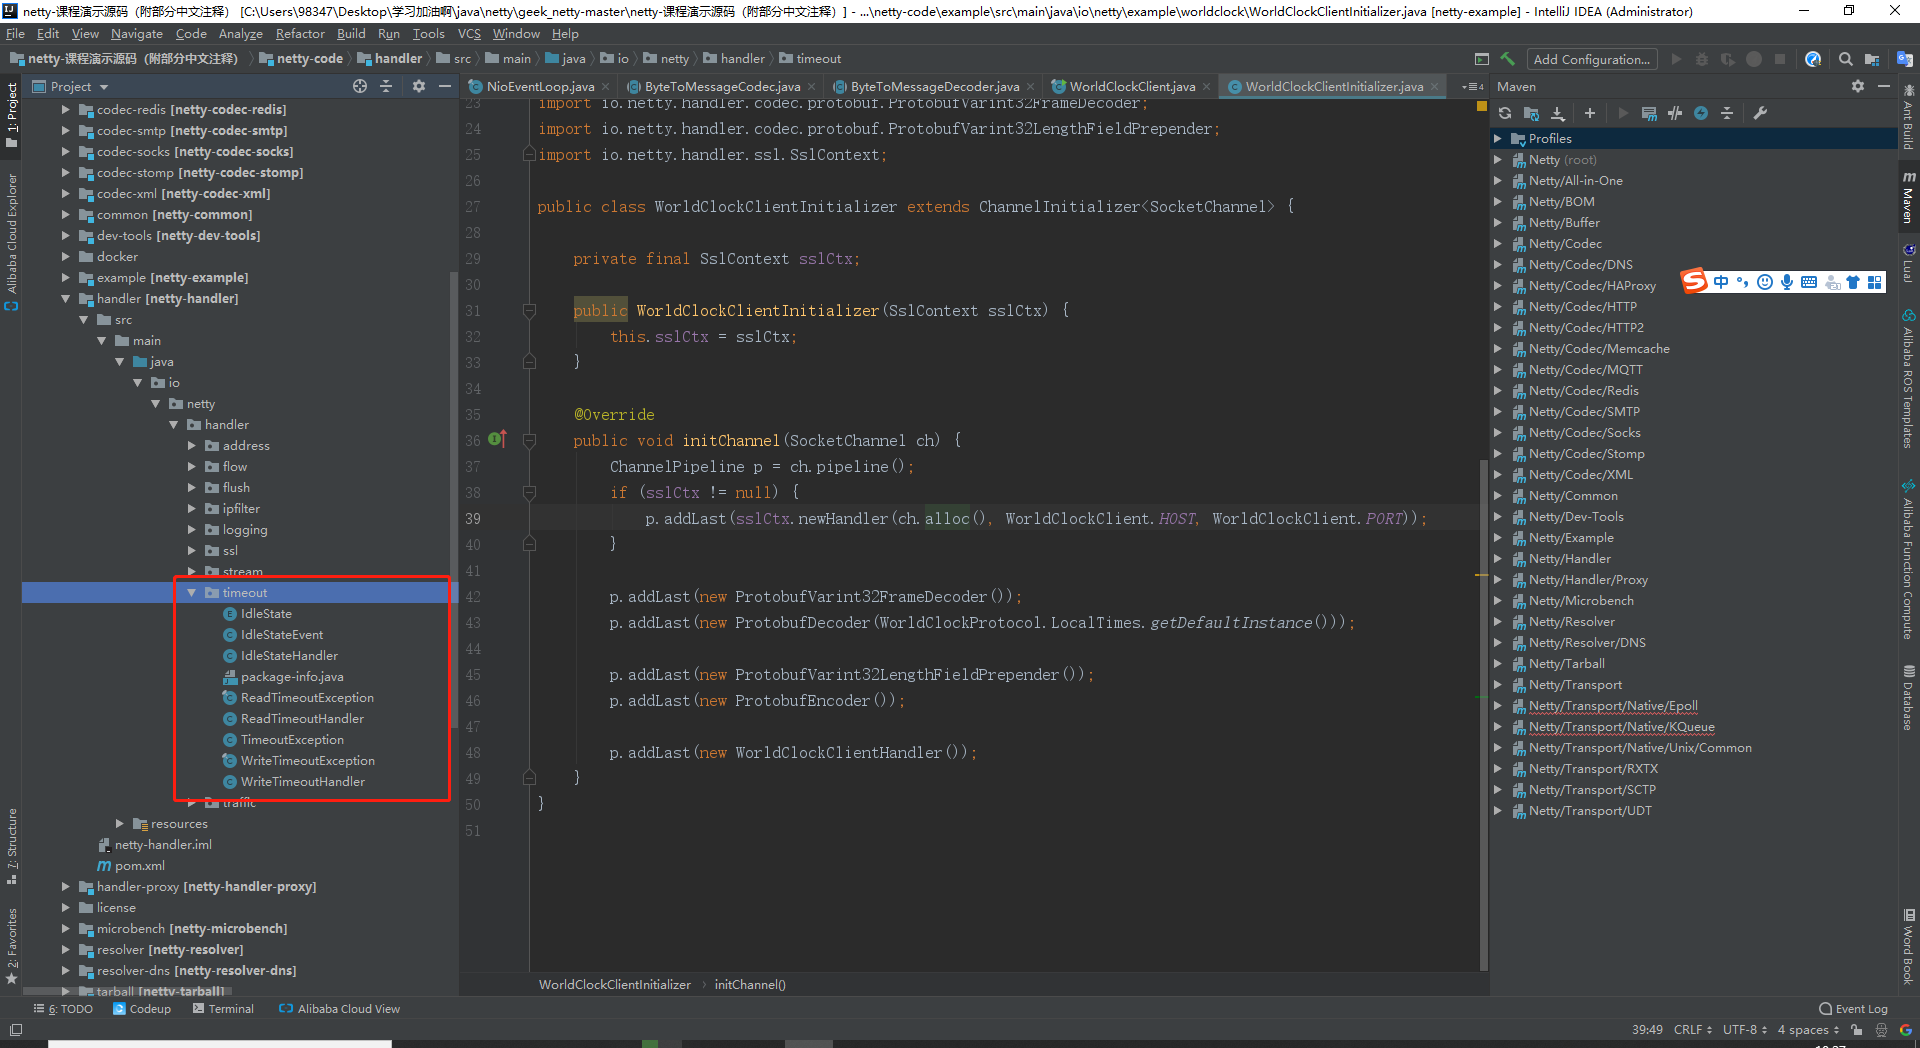This screenshot has width=1920, height=1048.
Task: Download Maven sources and documentation
Action: pos(1558,113)
